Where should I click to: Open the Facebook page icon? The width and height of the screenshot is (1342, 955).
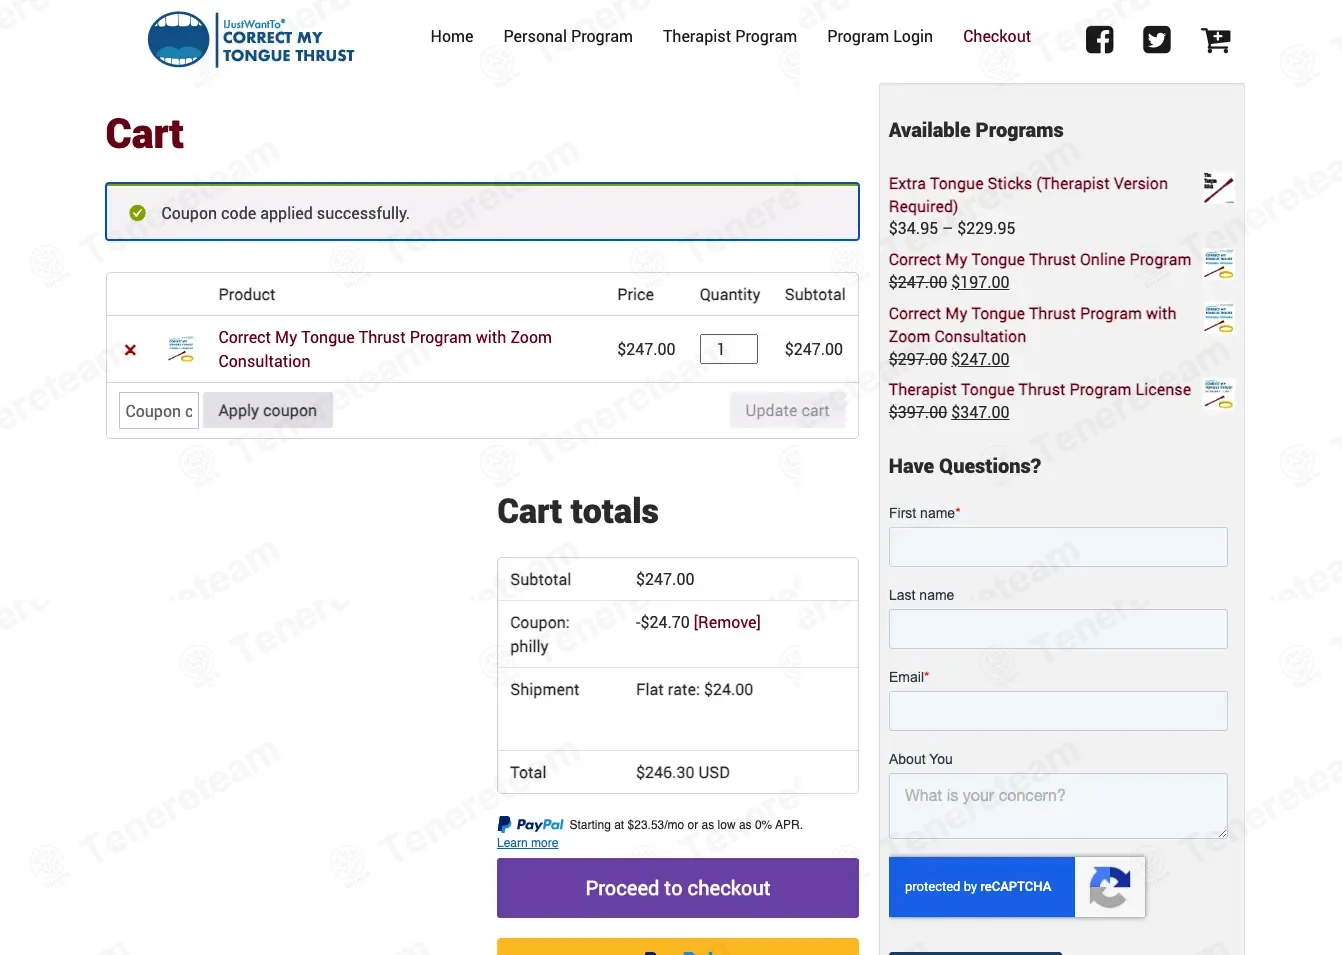(1099, 40)
